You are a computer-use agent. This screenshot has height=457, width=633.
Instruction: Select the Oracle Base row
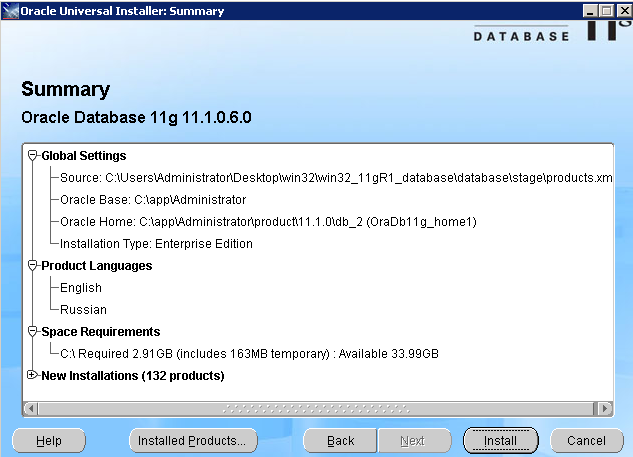(x=153, y=200)
